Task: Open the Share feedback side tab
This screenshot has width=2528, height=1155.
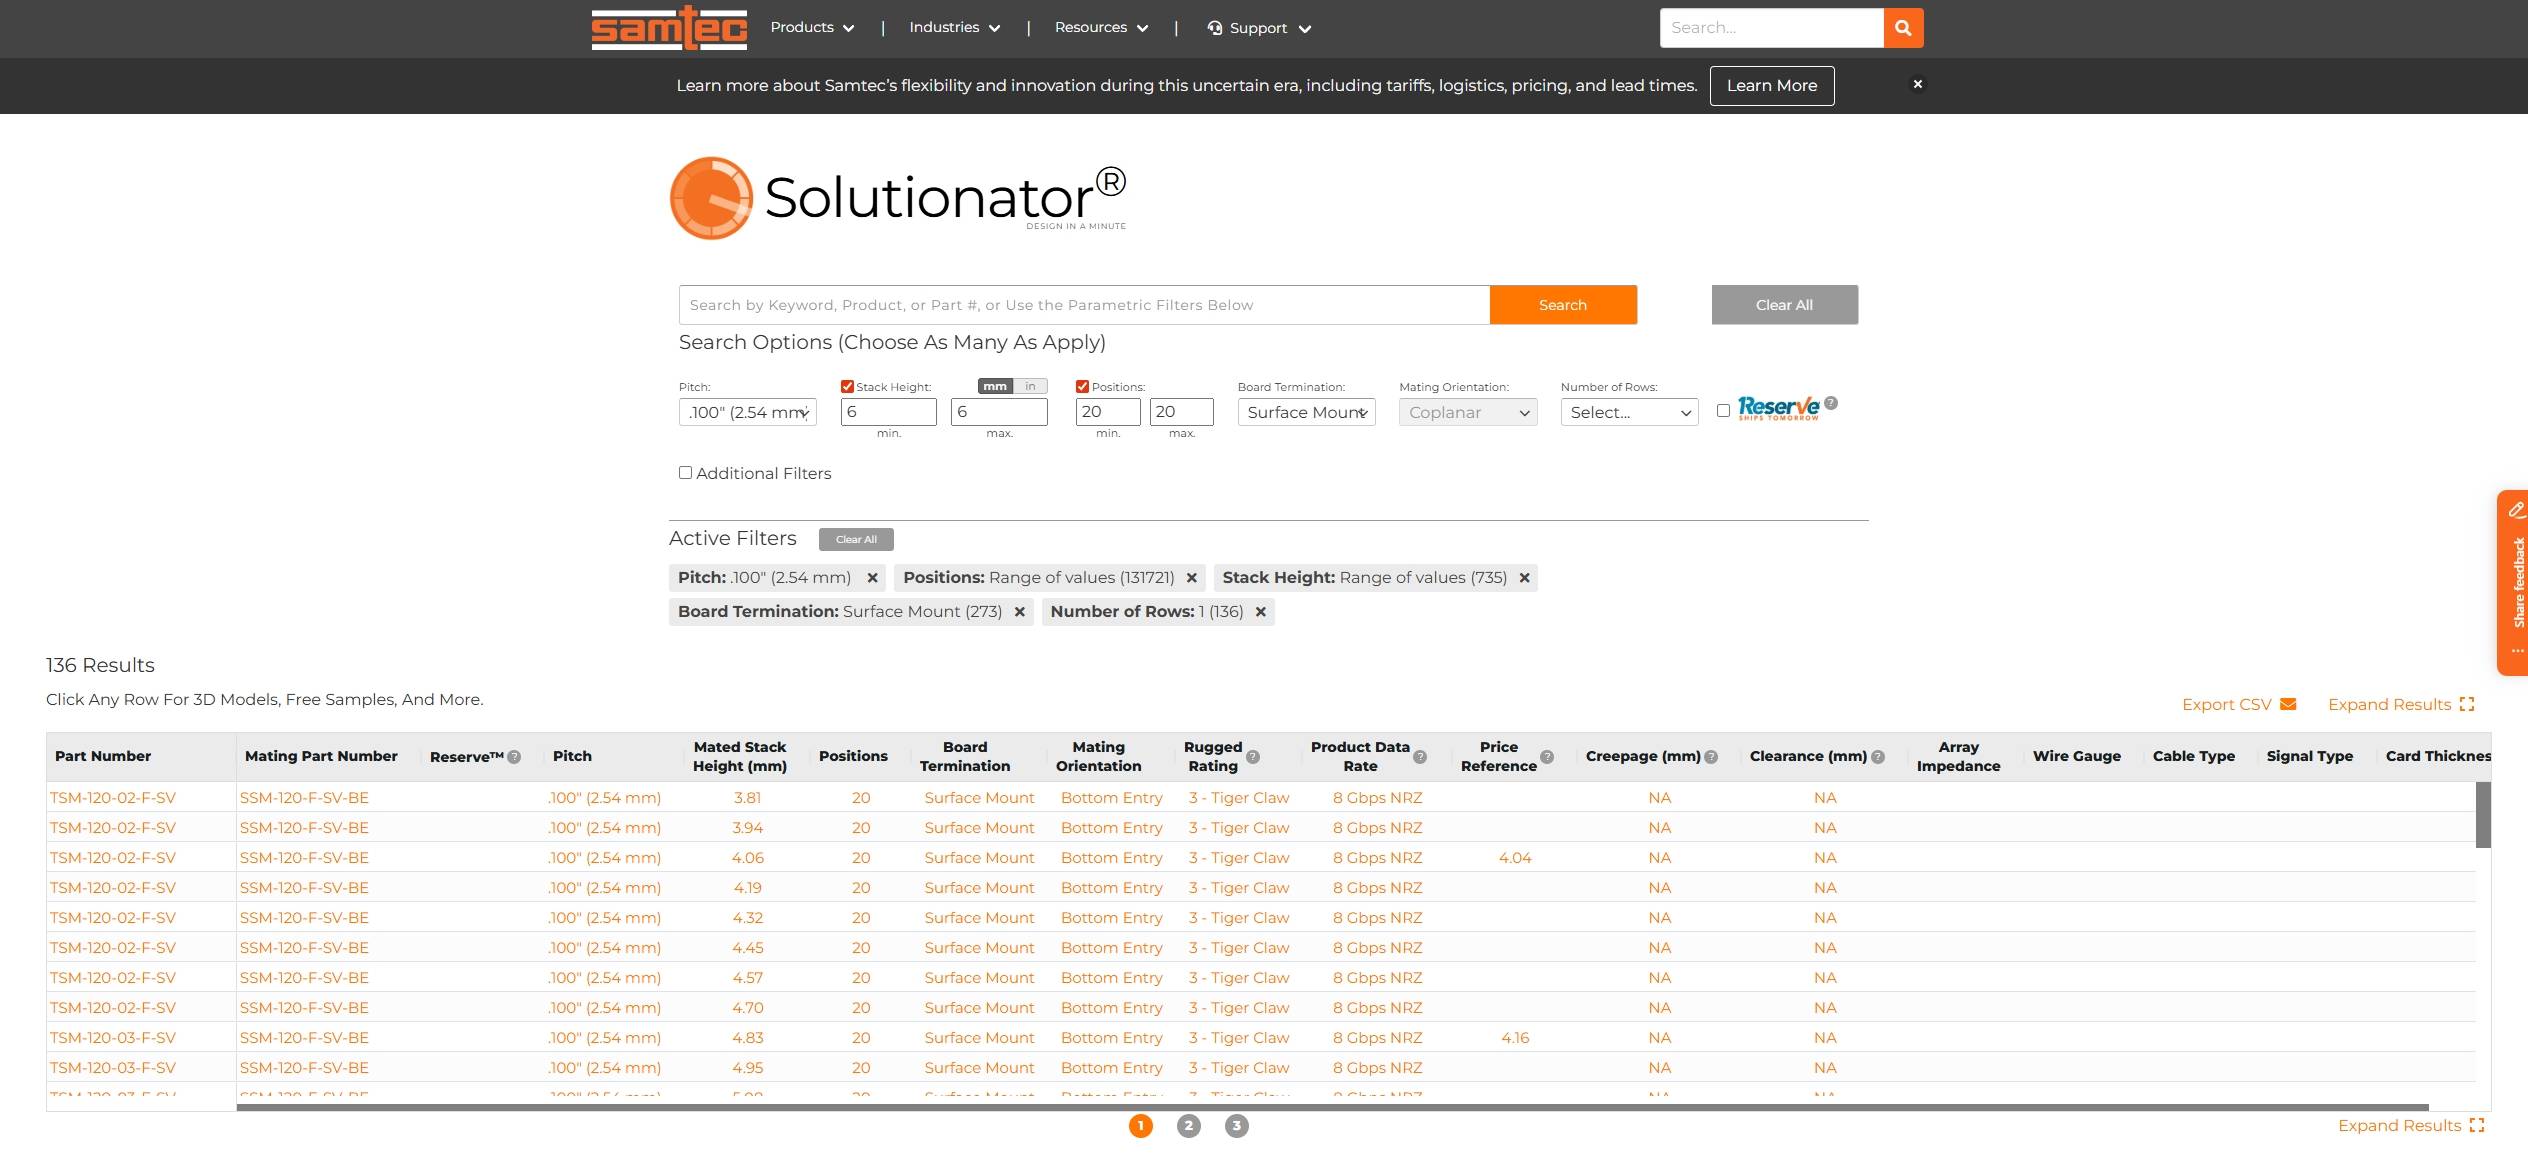Action: (2515, 583)
